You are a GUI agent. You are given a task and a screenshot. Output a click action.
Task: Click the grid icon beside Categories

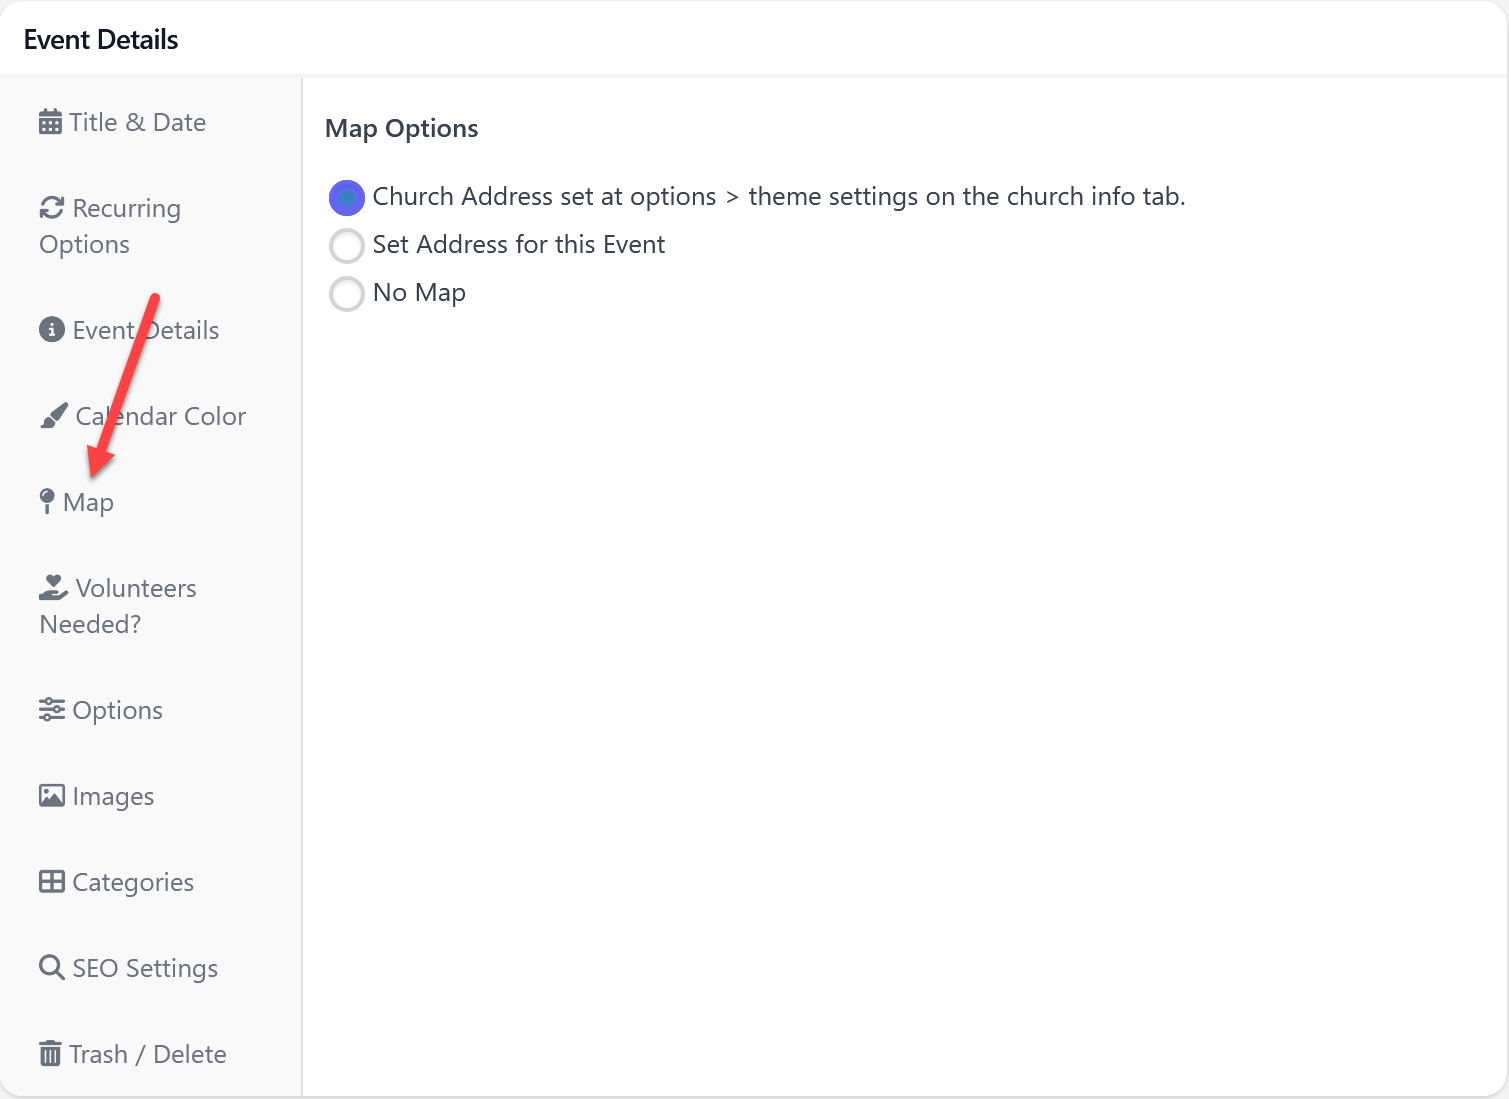[x=52, y=882]
